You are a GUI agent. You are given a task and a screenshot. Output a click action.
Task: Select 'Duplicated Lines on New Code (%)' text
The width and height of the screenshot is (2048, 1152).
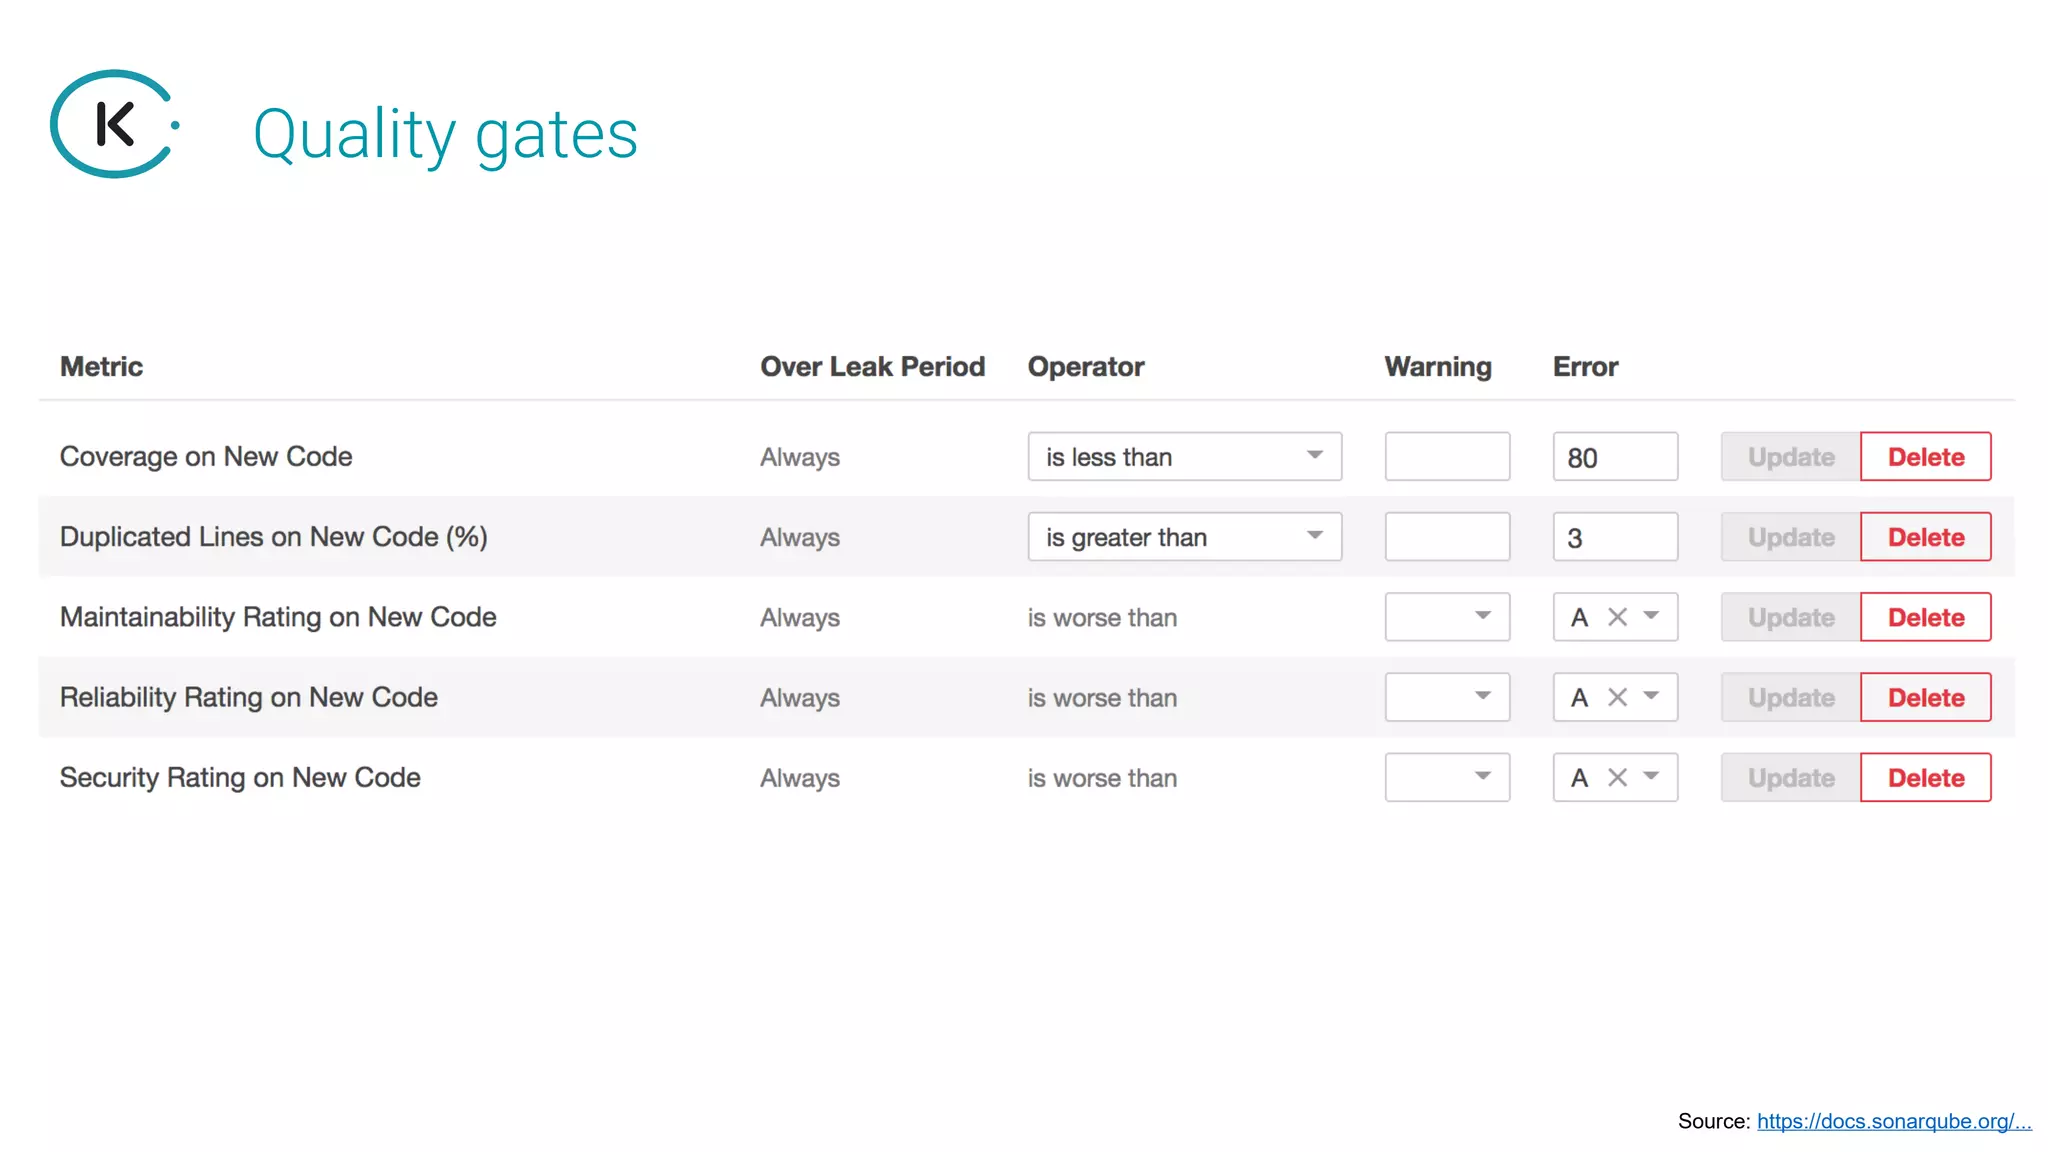pos(274,537)
